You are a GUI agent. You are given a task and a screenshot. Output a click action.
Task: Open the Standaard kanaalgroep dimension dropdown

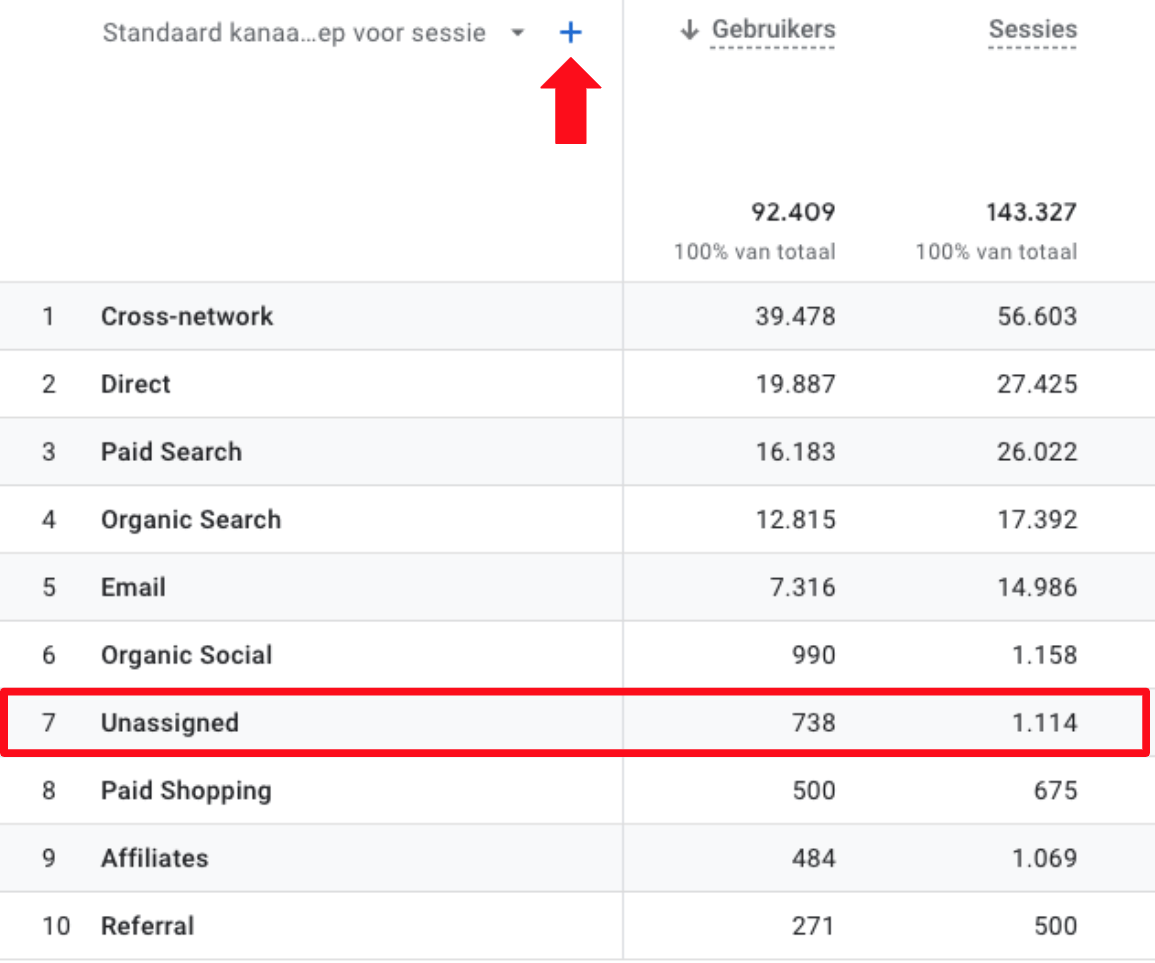[x=517, y=33]
